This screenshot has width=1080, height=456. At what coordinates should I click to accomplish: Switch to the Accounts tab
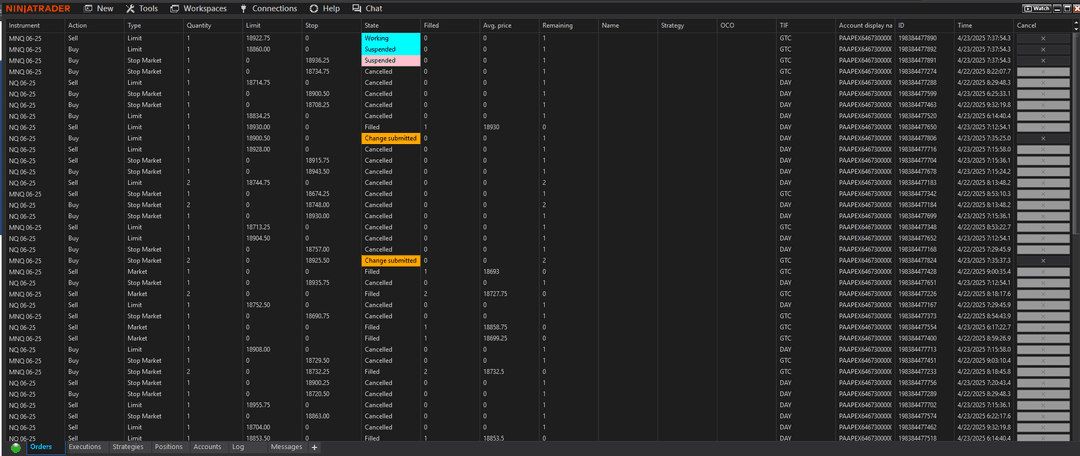pos(207,447)
